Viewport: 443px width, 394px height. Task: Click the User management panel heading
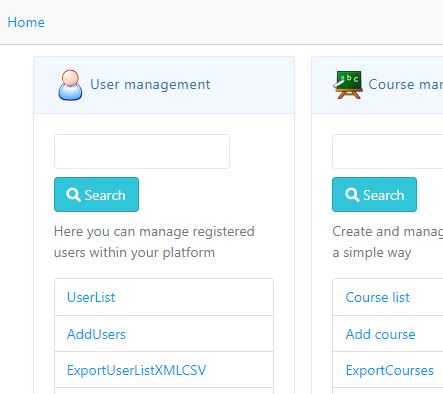tap(150, 84)
